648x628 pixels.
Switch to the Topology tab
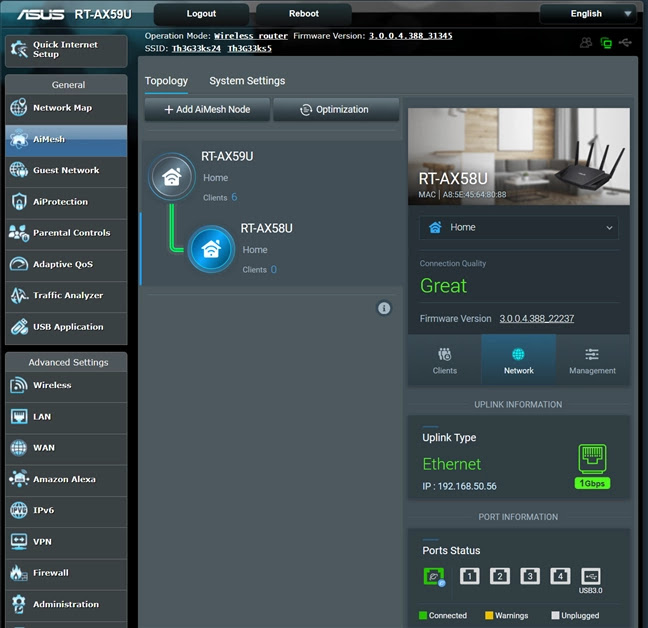(166, 81)
